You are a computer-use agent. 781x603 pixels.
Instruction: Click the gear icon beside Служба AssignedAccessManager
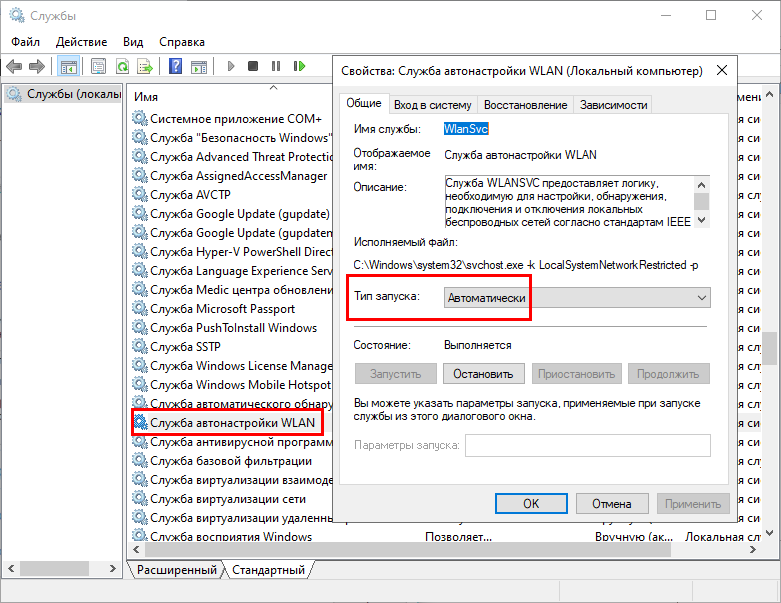(x=140, y=175)
